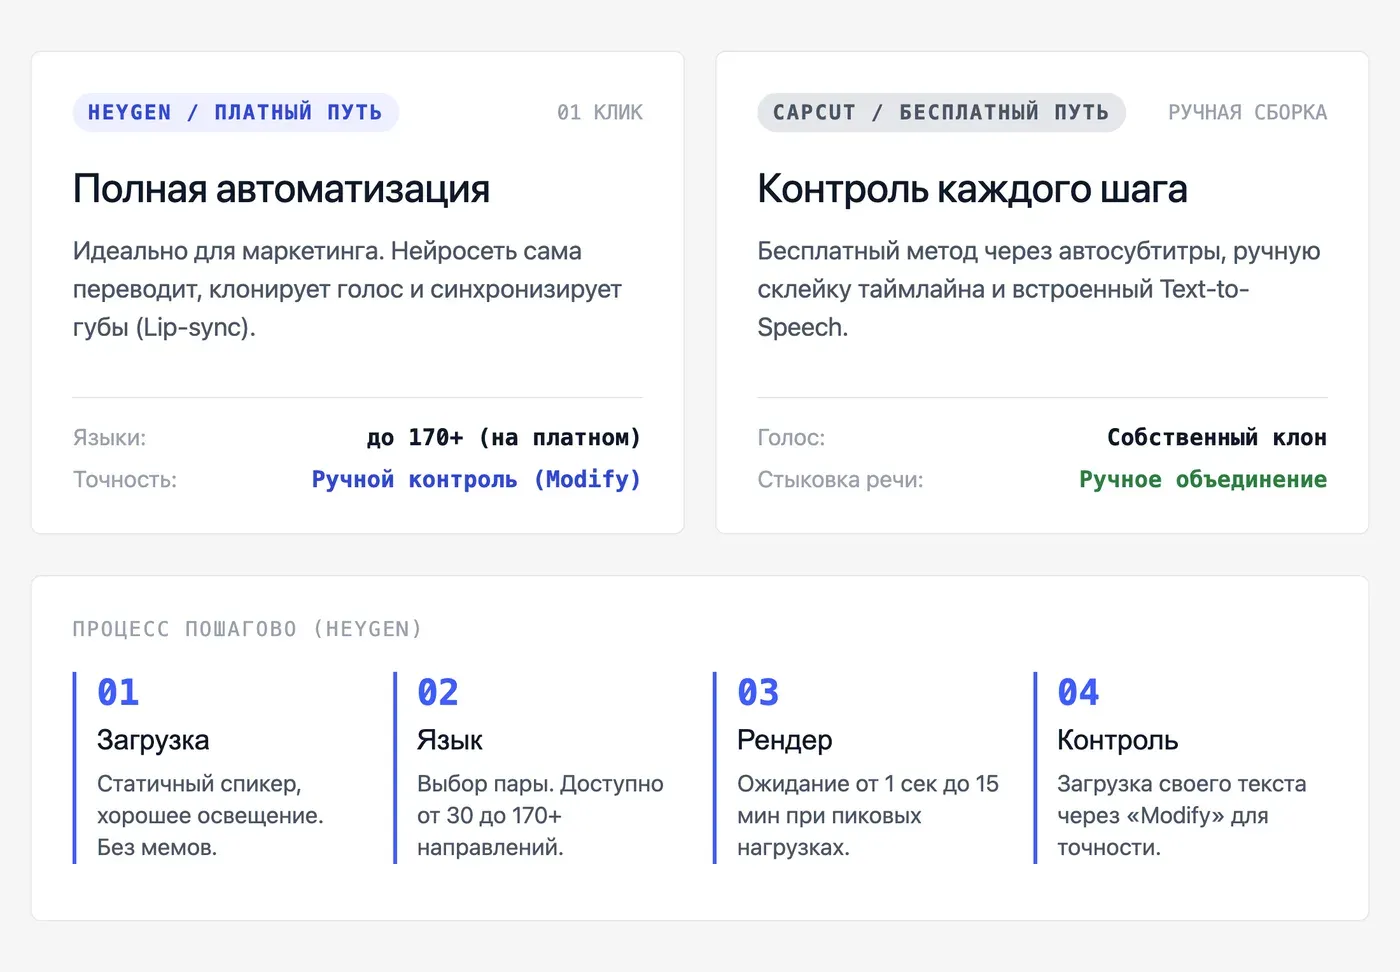1400x972 pixels.
Task: Click the text 'Загрузка своего текста через «Modify»'
Action: pos(1182,815)
